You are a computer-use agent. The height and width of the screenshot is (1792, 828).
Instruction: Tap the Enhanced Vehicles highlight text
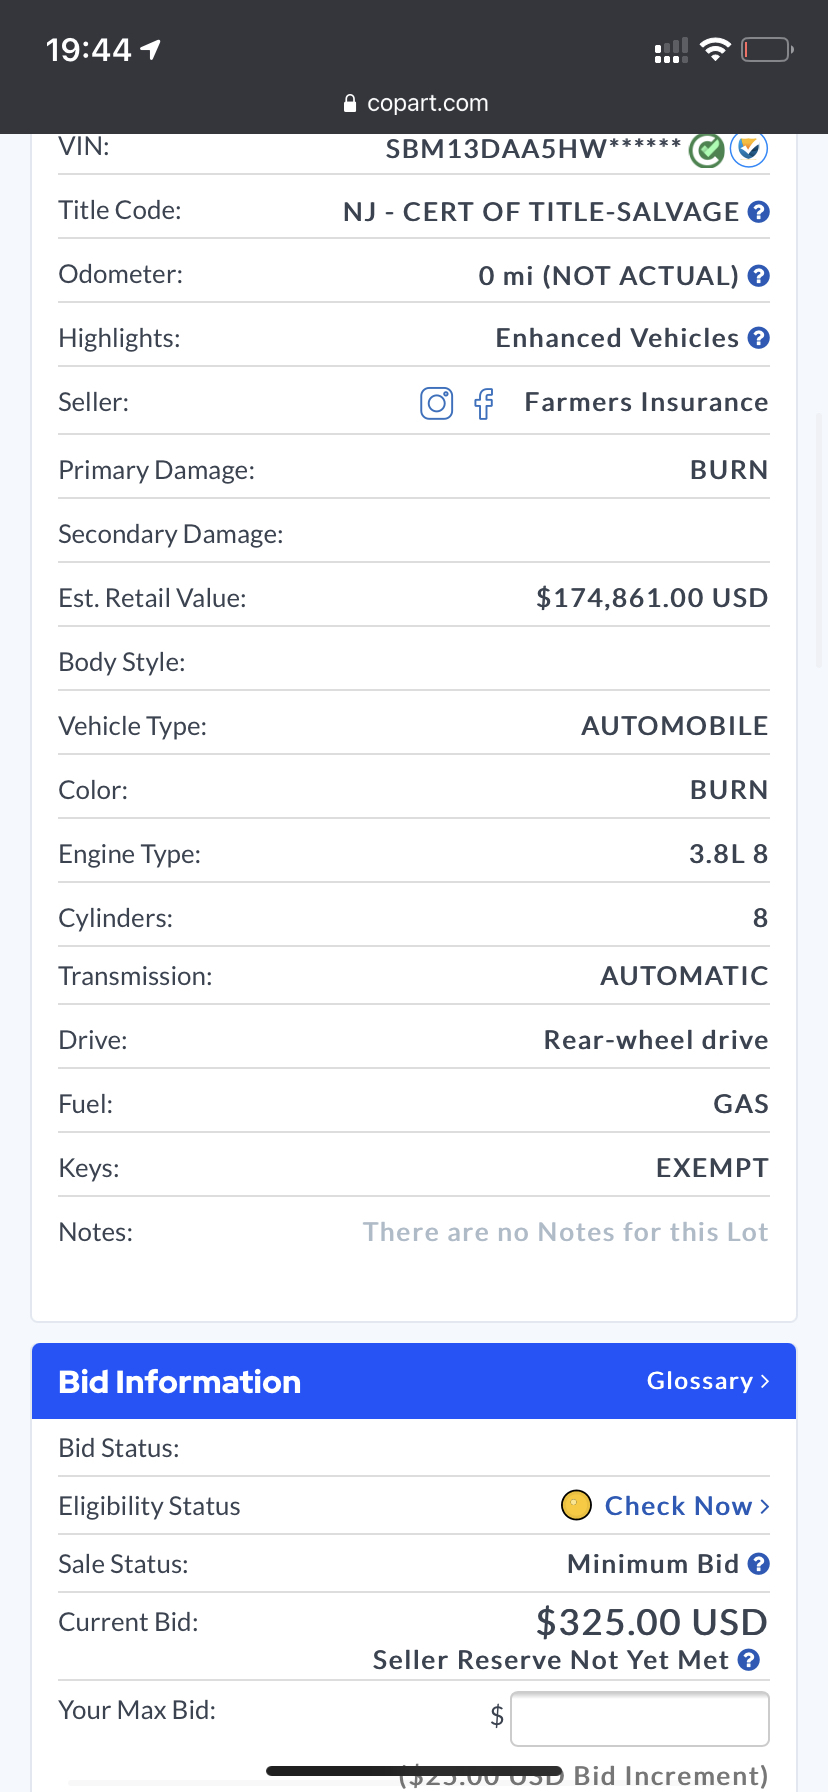(617, 338)
